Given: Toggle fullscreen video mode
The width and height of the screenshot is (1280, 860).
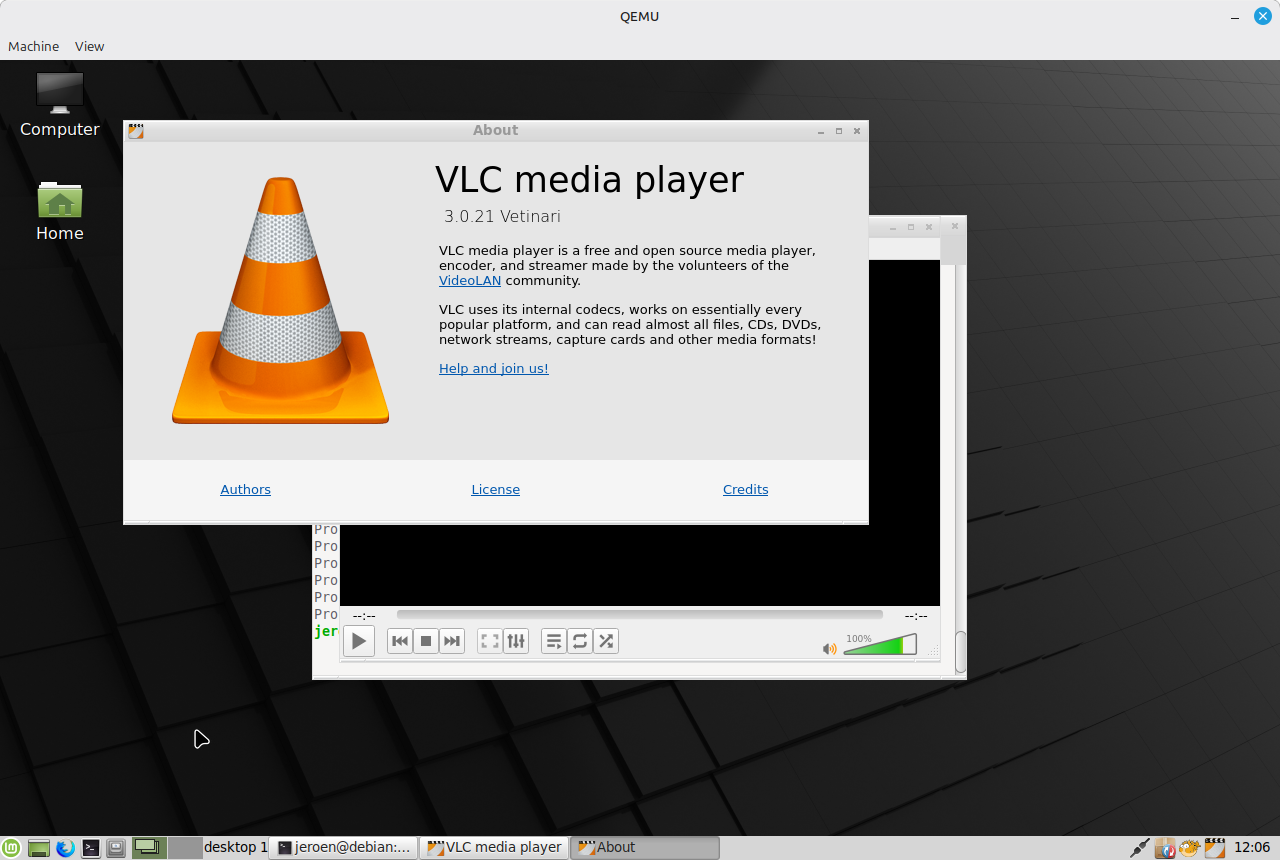Looking at the screenshot, I should 490,641.
